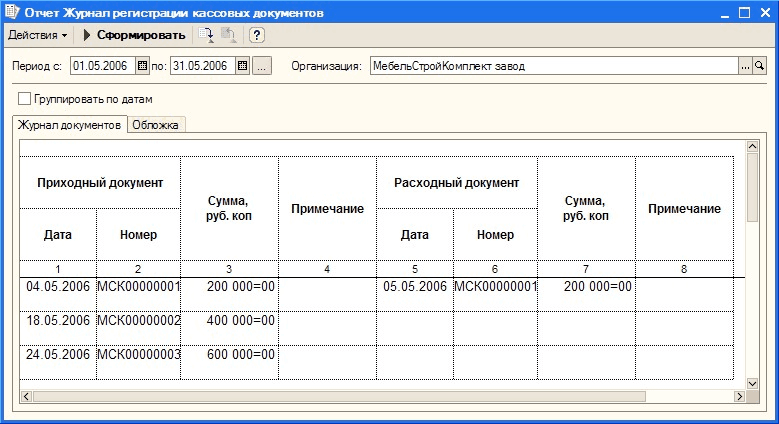The height and width of the screenshot is (424, 779).
Task: Click the horizontal scrollbar left arrow
Action: point(26,396)
